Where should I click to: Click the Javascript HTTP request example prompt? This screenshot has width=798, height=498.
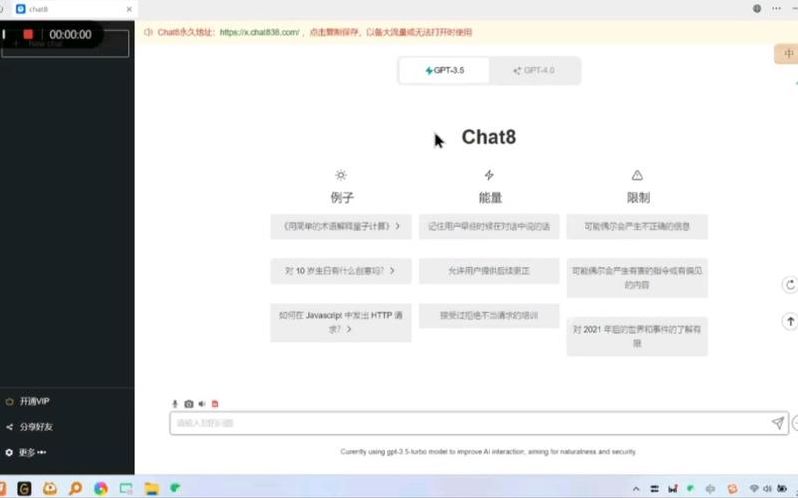tap(341, 323)
